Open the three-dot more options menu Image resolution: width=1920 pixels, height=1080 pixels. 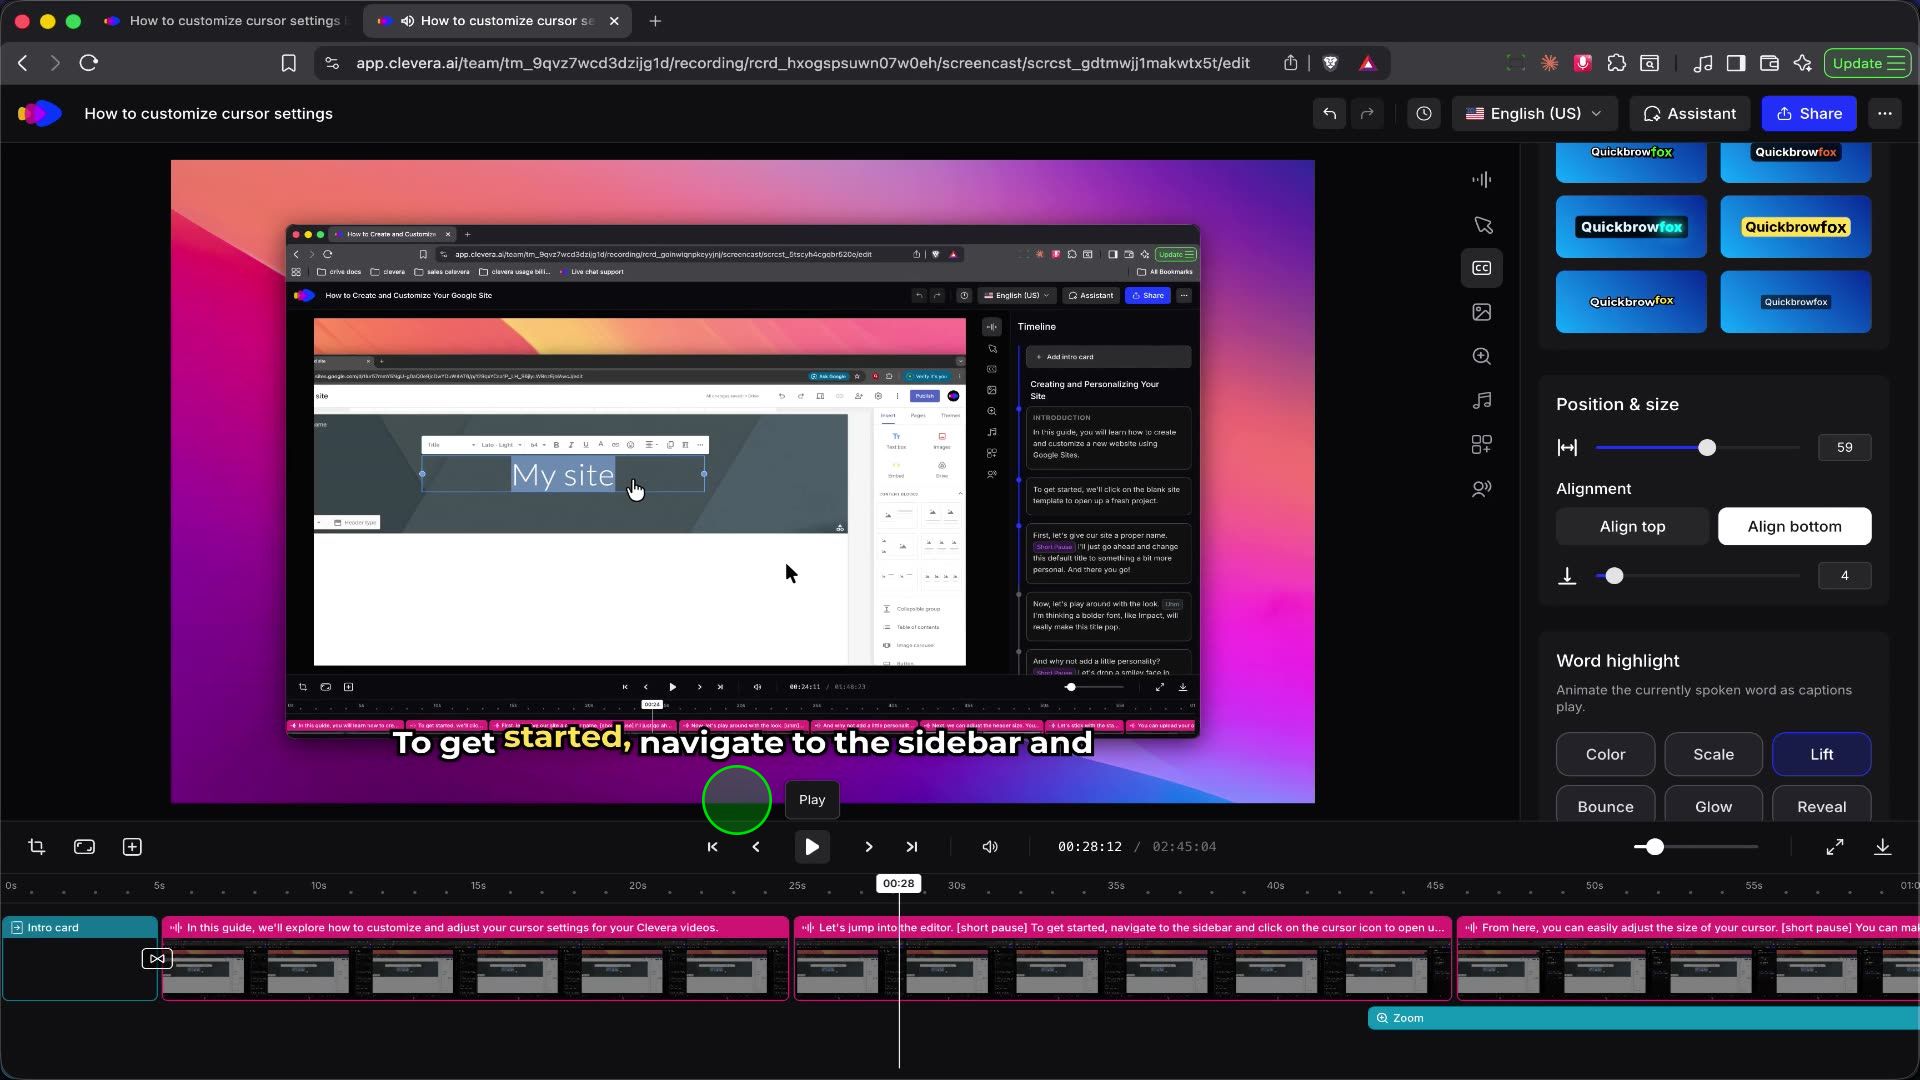pos(1884,114)
